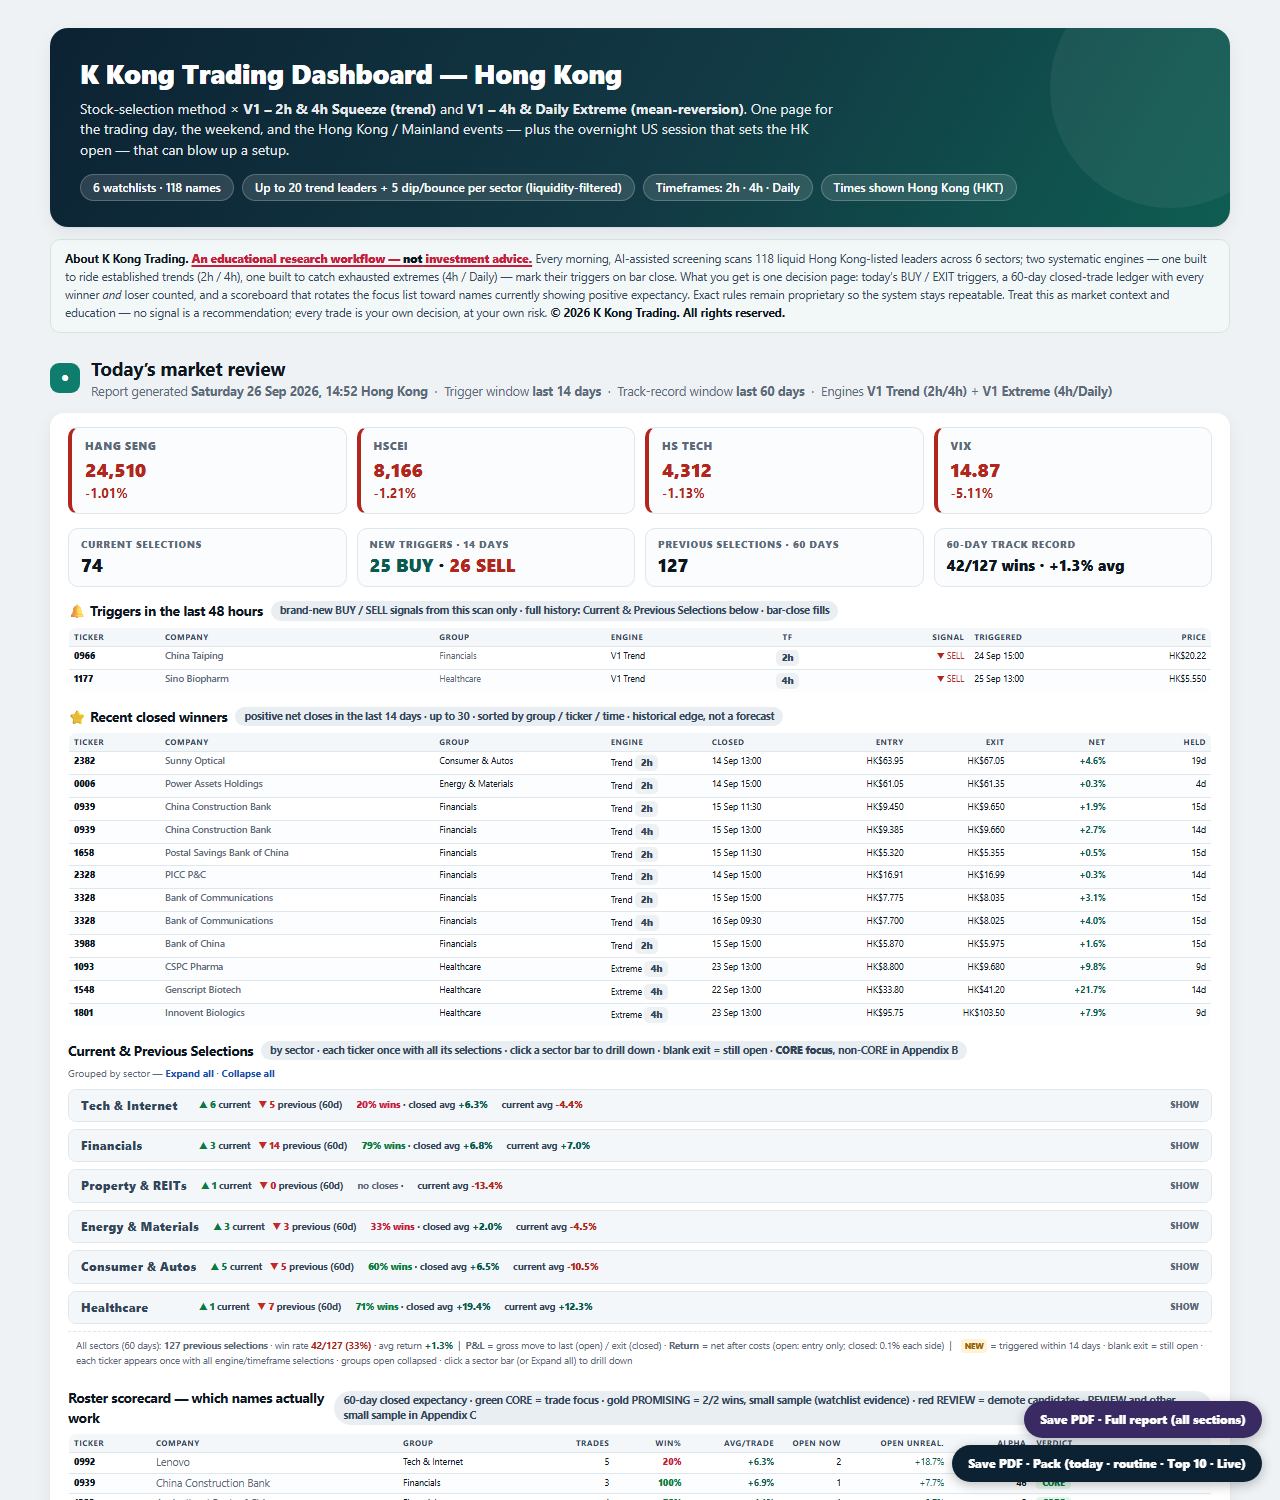Open the Hang Seng index card
The width and height of the screenshot is (1280, 1500).
pyautogui.click(x=207, y=470)
